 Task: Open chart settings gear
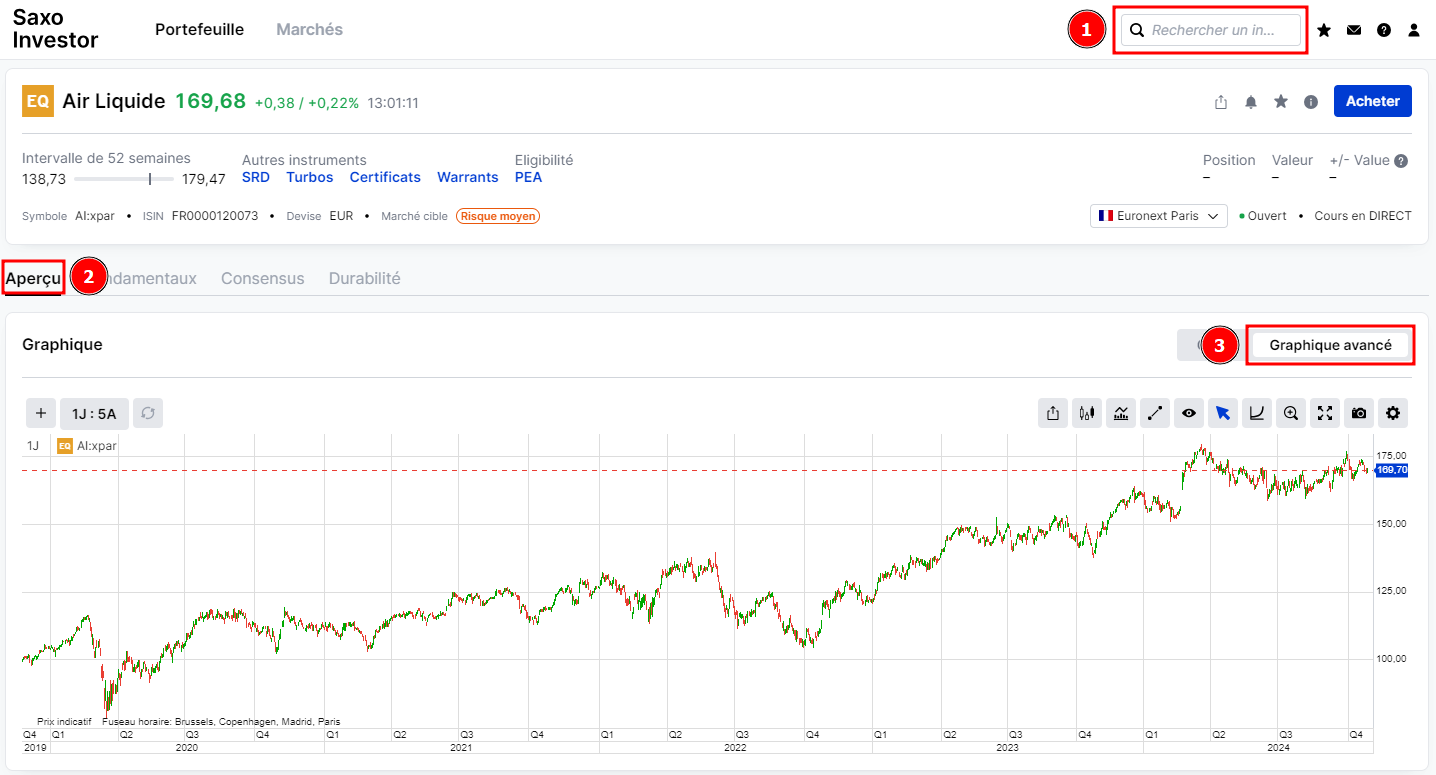coord(1393,413)
